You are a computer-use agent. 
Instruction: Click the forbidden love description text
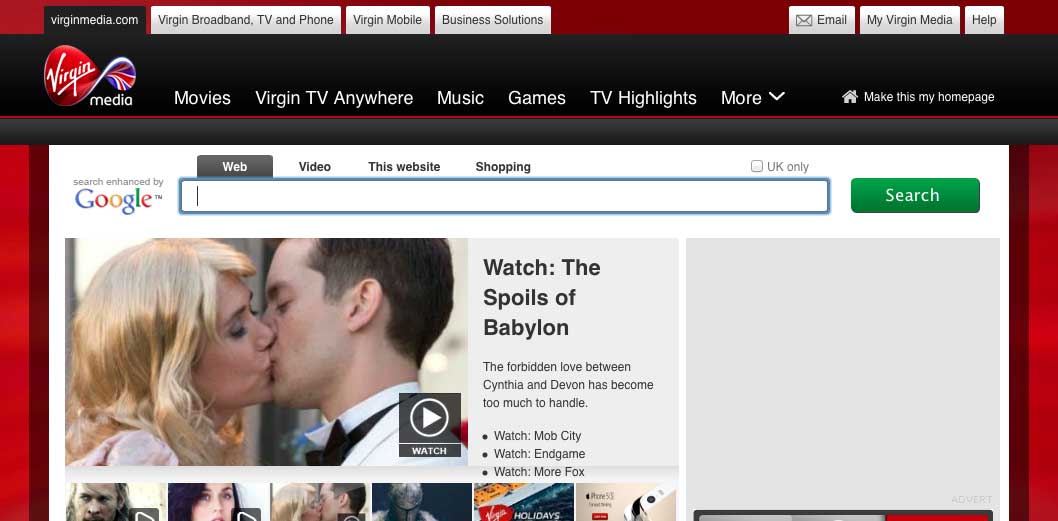coord(568,385)
